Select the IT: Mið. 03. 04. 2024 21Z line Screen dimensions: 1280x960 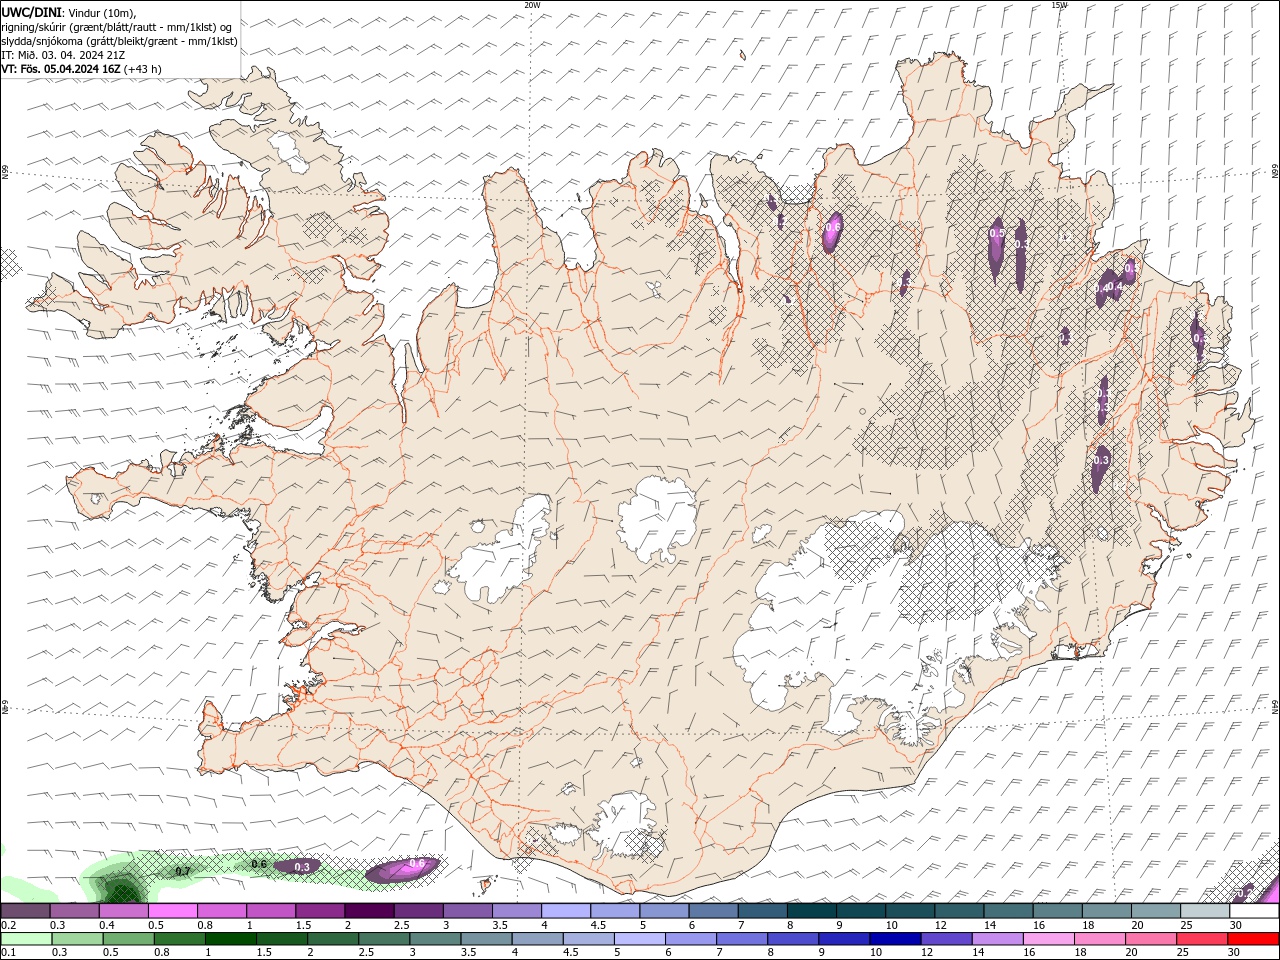63,55
